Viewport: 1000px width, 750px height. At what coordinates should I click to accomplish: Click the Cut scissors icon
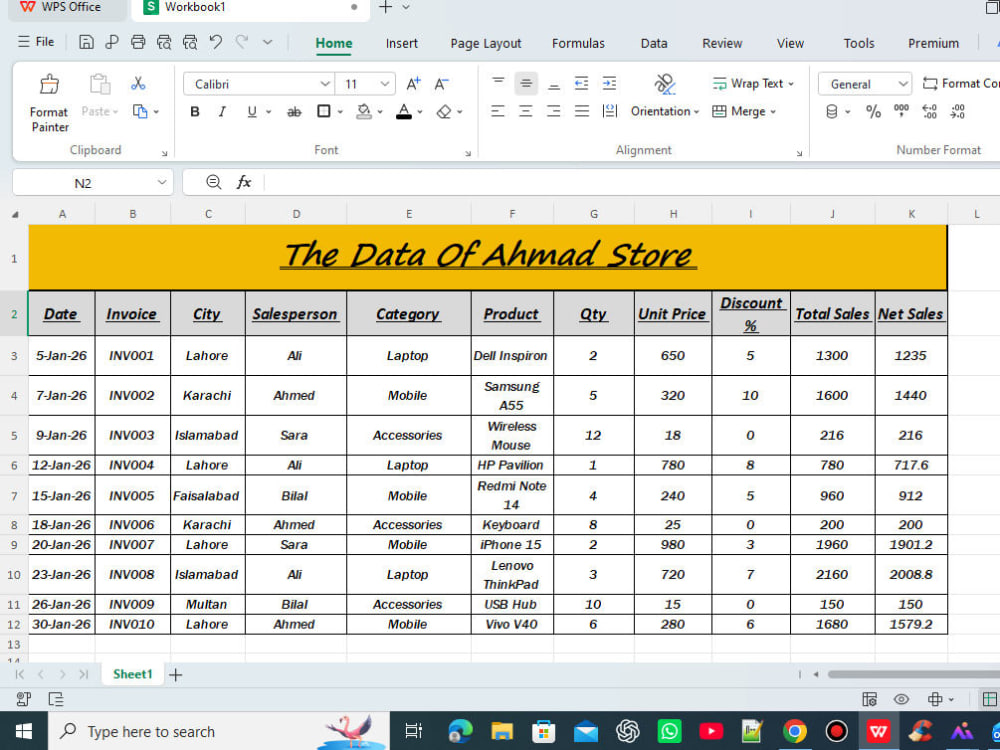pos(138,84)
